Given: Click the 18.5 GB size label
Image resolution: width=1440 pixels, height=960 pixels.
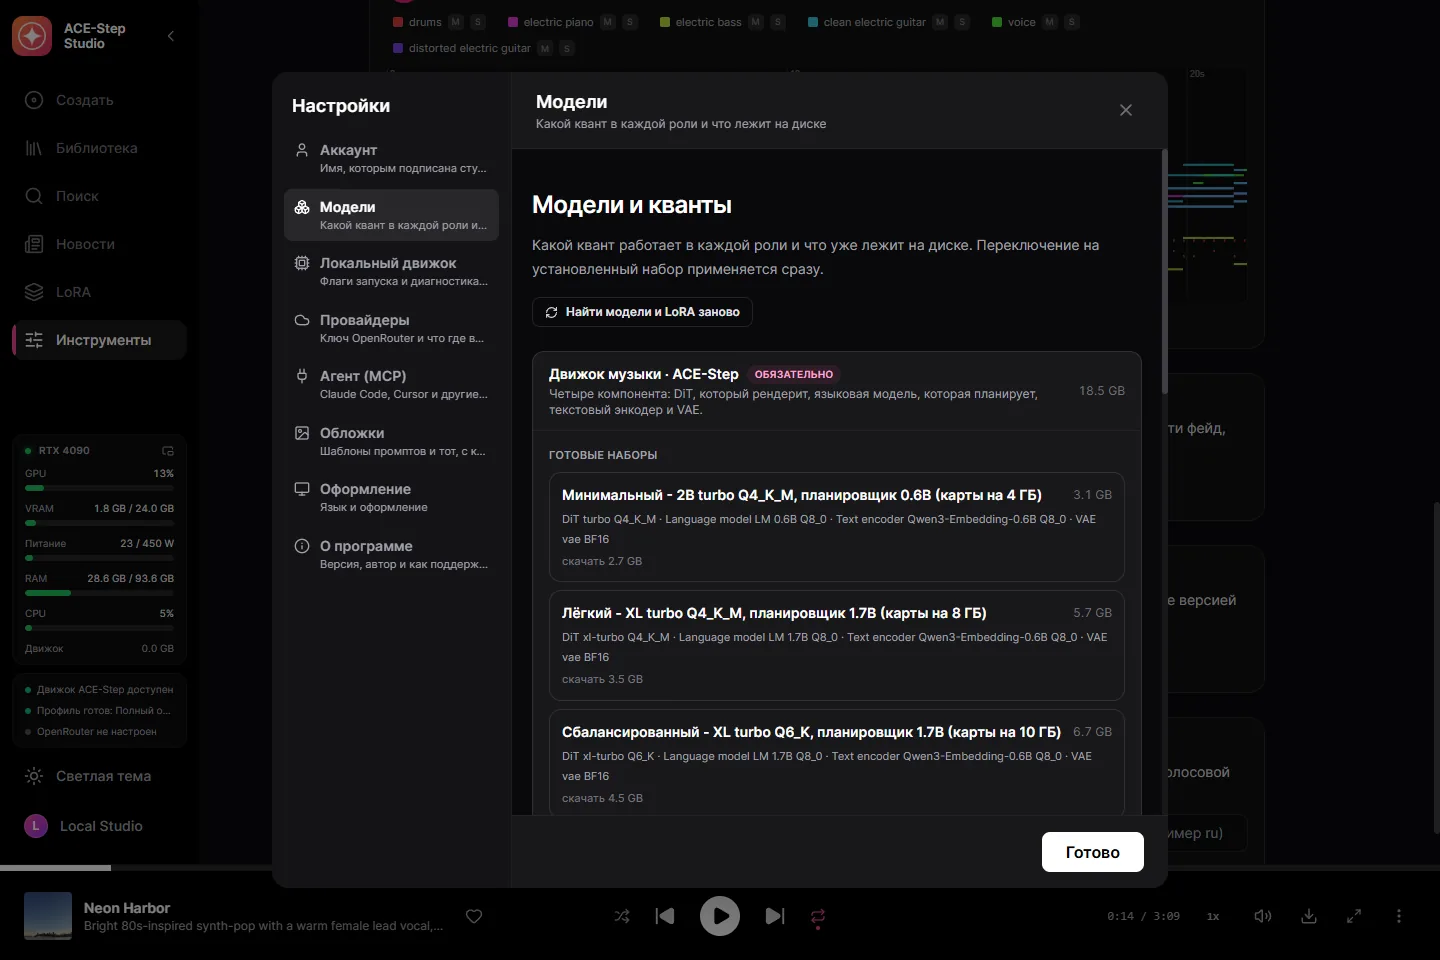Looking at the screenshot, I should 1102,391.
